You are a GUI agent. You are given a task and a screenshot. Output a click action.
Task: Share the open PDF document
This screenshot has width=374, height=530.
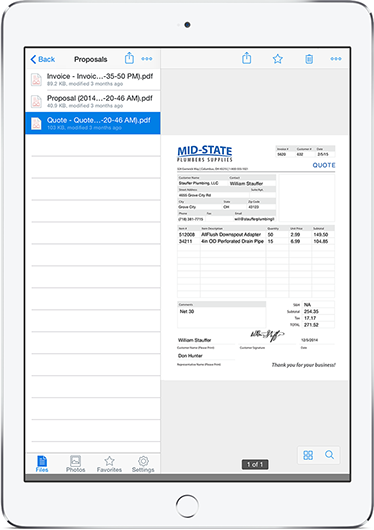(x=247, y=58)
